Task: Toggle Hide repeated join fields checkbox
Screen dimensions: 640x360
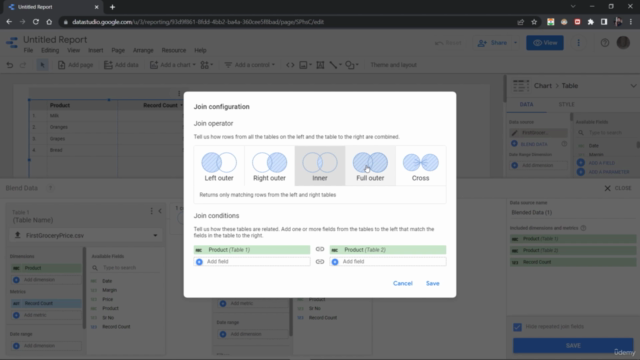Action: click(517, 327)
